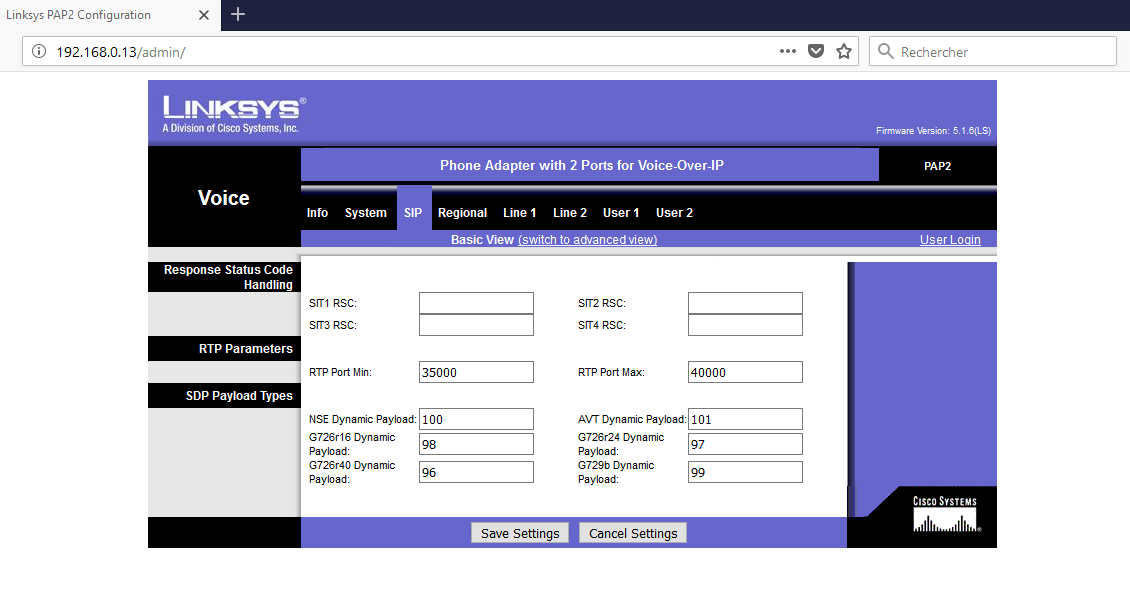The height and width of the screenshot is (592, 1130).
Task: Open the Info tab
Action: click(x=317, y=213)
